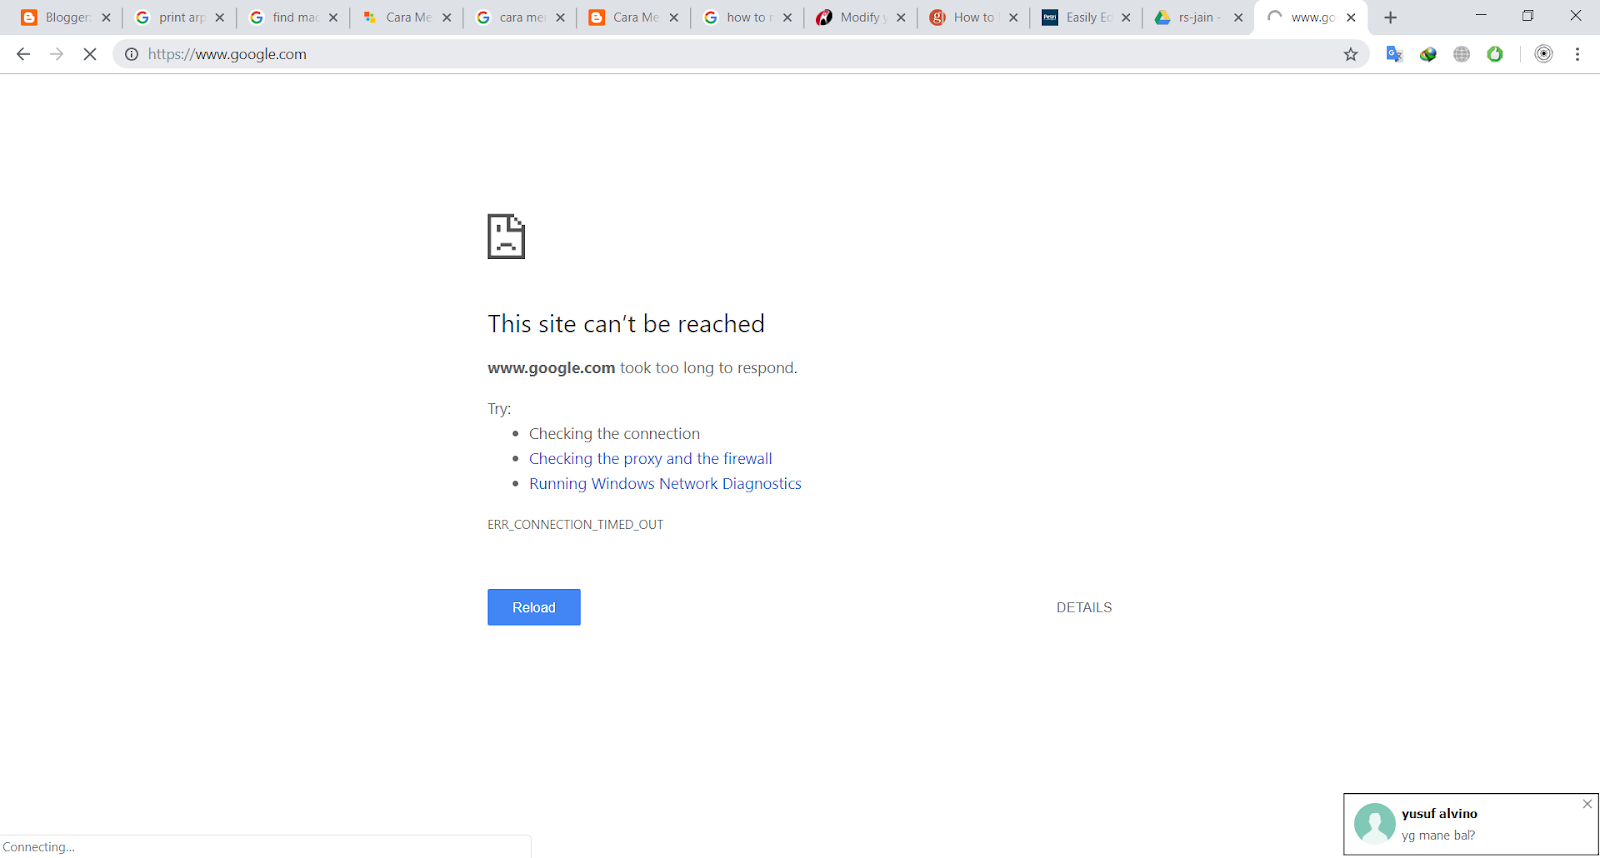Reload the page with the blue button
This screenshot has height=858, width=1600.
tap(534, 607)
